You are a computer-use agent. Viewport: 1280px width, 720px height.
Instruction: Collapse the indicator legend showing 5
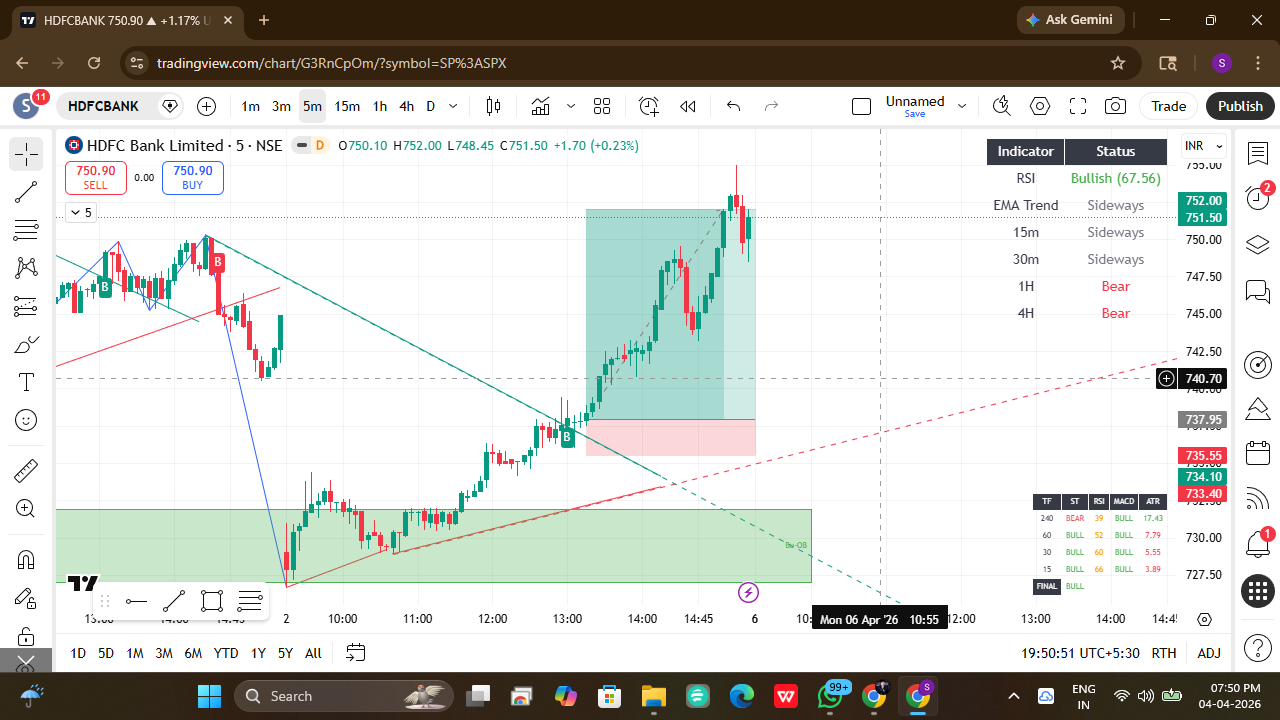(80, 212)
